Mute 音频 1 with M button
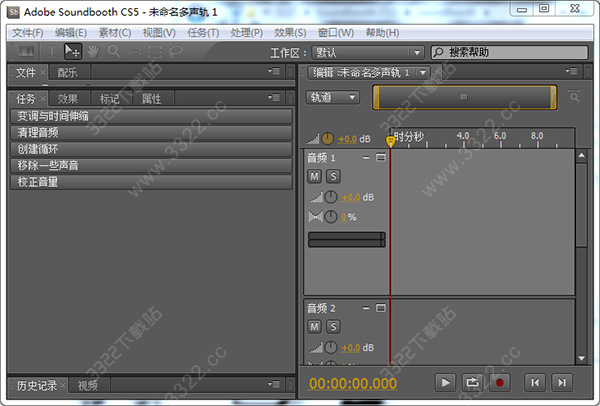This screenshot has width=600, height=406. (x=315, y=176)
